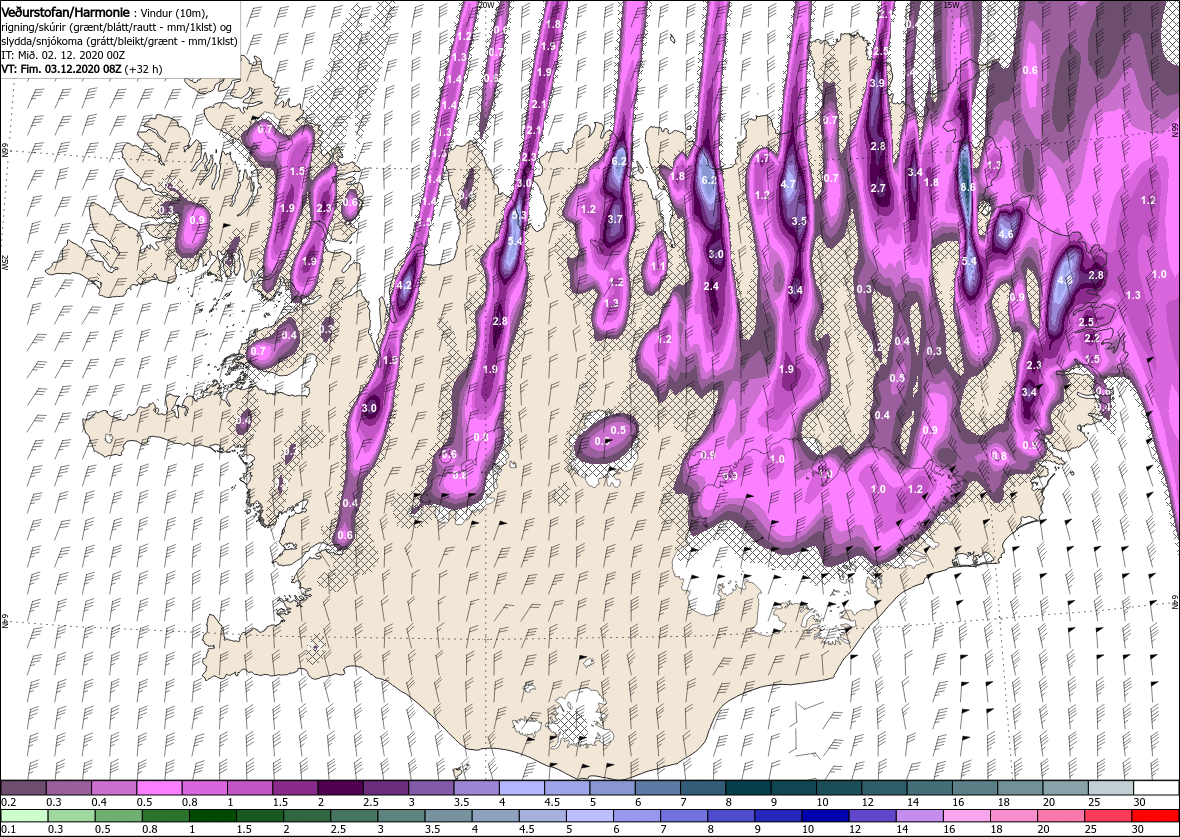This screenshot has height=837, width=1180.
Task: Select the magenta 1.5 snow legend swatch
Action: (x=295, y=788)
